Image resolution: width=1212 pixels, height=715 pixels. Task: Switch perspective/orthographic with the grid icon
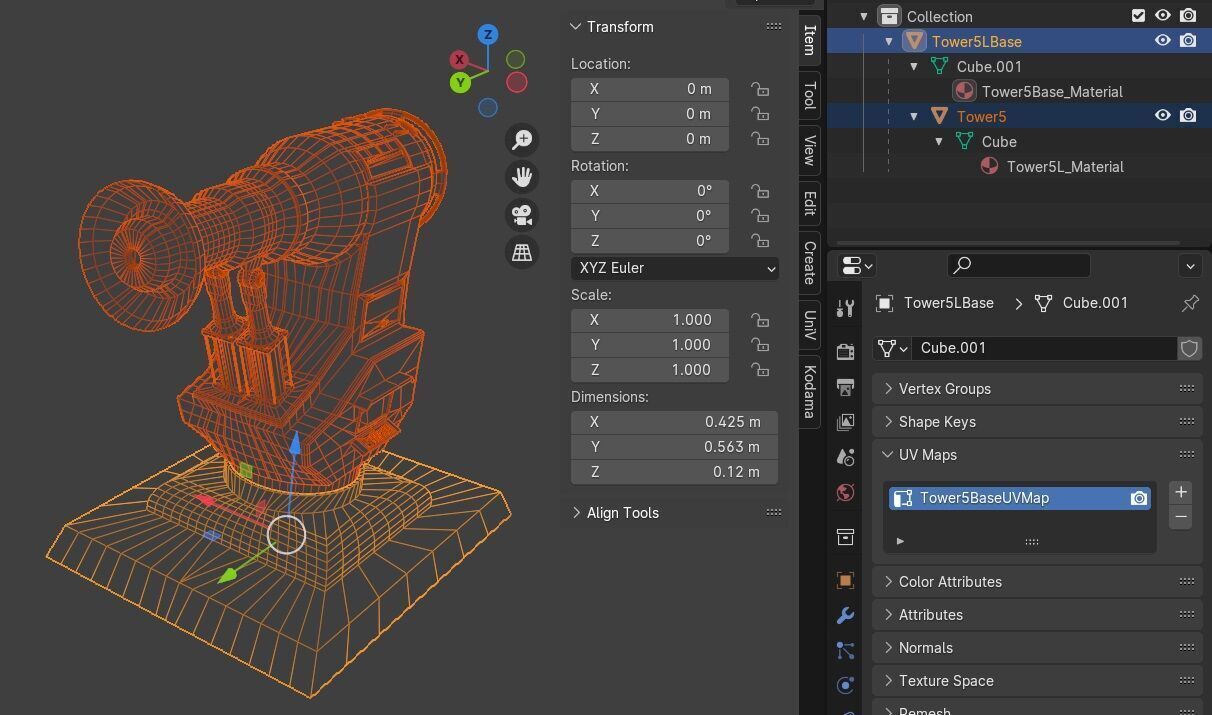coord(522,252)
